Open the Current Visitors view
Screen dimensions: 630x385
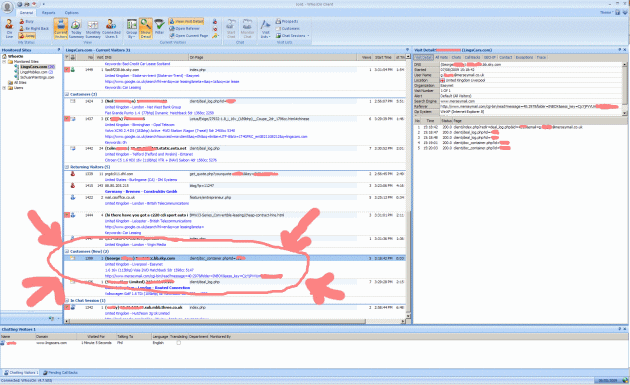(x=61, y=29)
